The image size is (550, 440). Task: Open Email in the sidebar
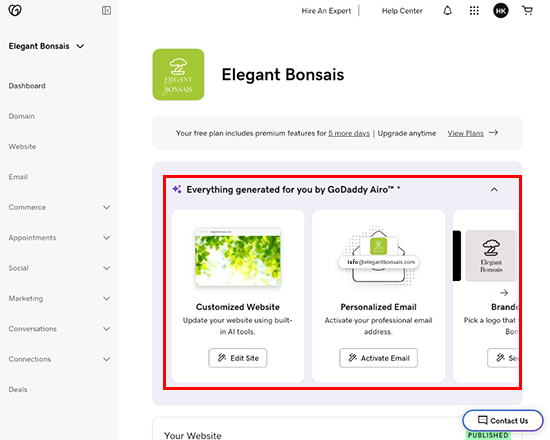18,177
